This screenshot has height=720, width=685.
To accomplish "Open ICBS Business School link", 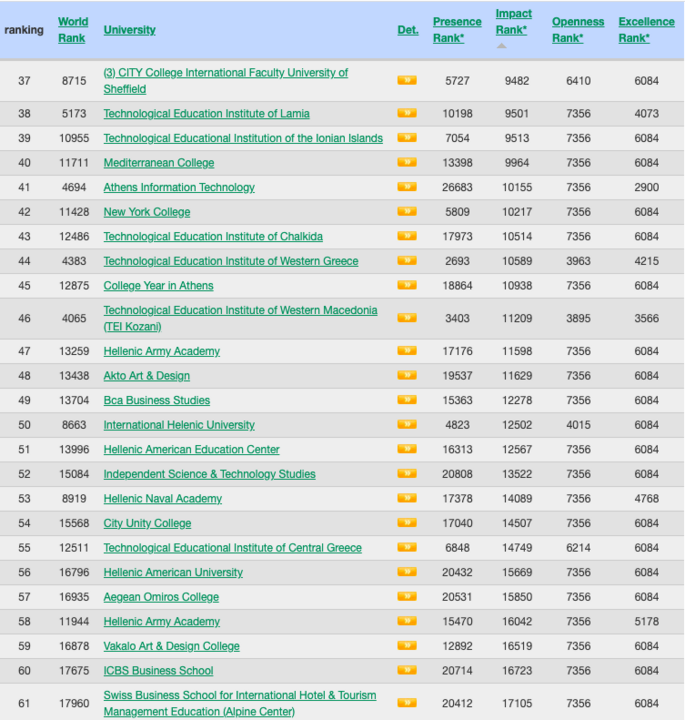I will [158, 670].
